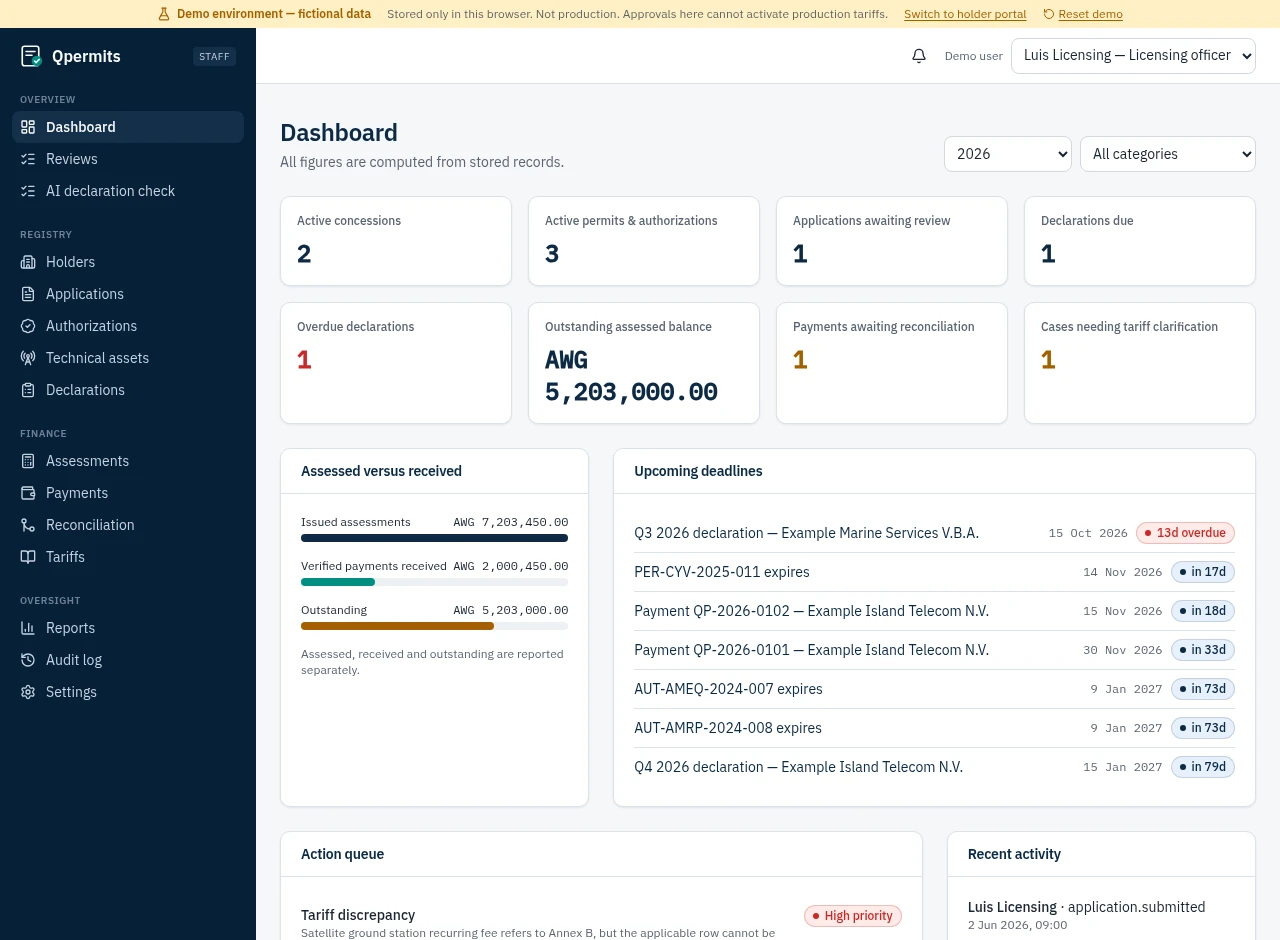Open the All categories dropdown
Image resolution: width=1280 pixels, height=940 pixels.
pyautogui.click(x=1168, y=154)
